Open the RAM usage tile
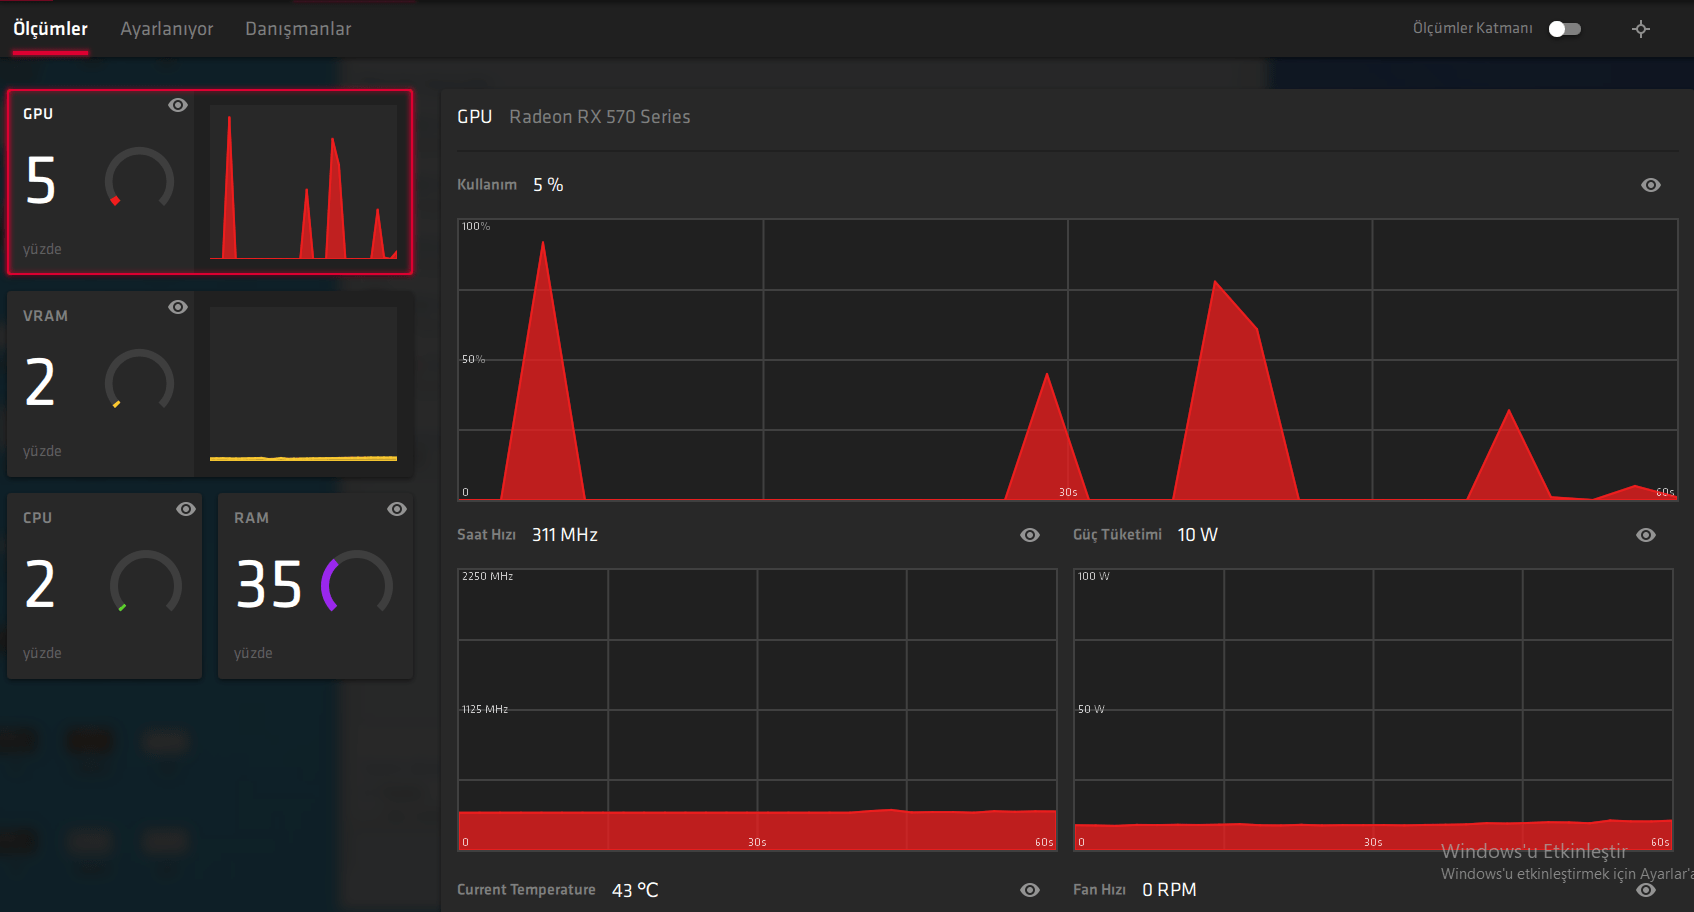Screen dimensions: 1694x912 (316, 586)
